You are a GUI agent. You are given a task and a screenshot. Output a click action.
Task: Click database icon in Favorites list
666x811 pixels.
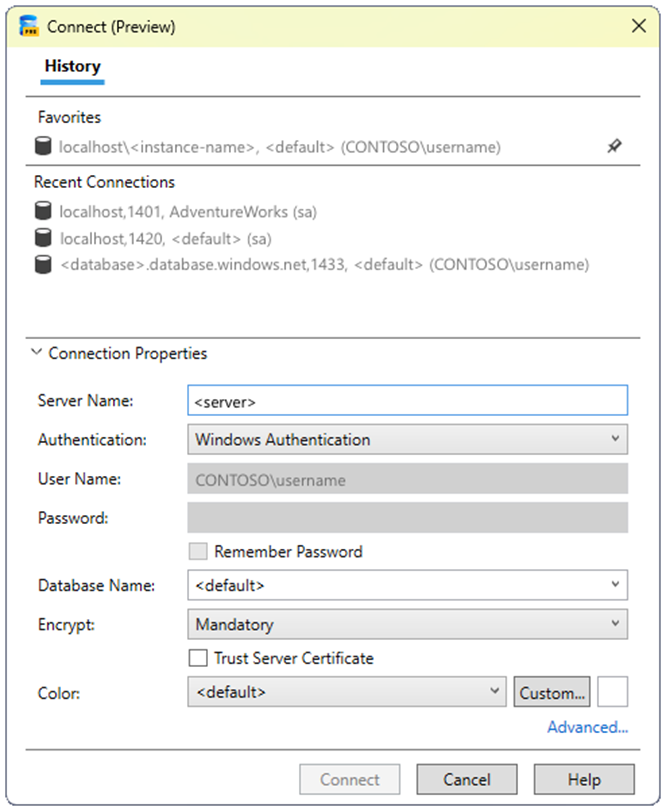point(43,146)
